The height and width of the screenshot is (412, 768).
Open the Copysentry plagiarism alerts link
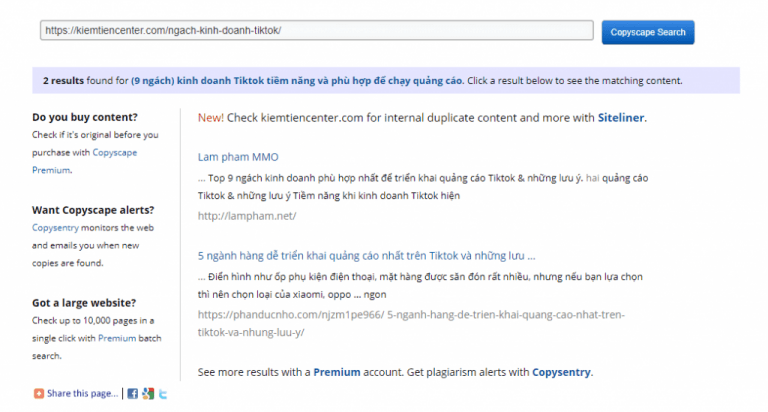561,372
